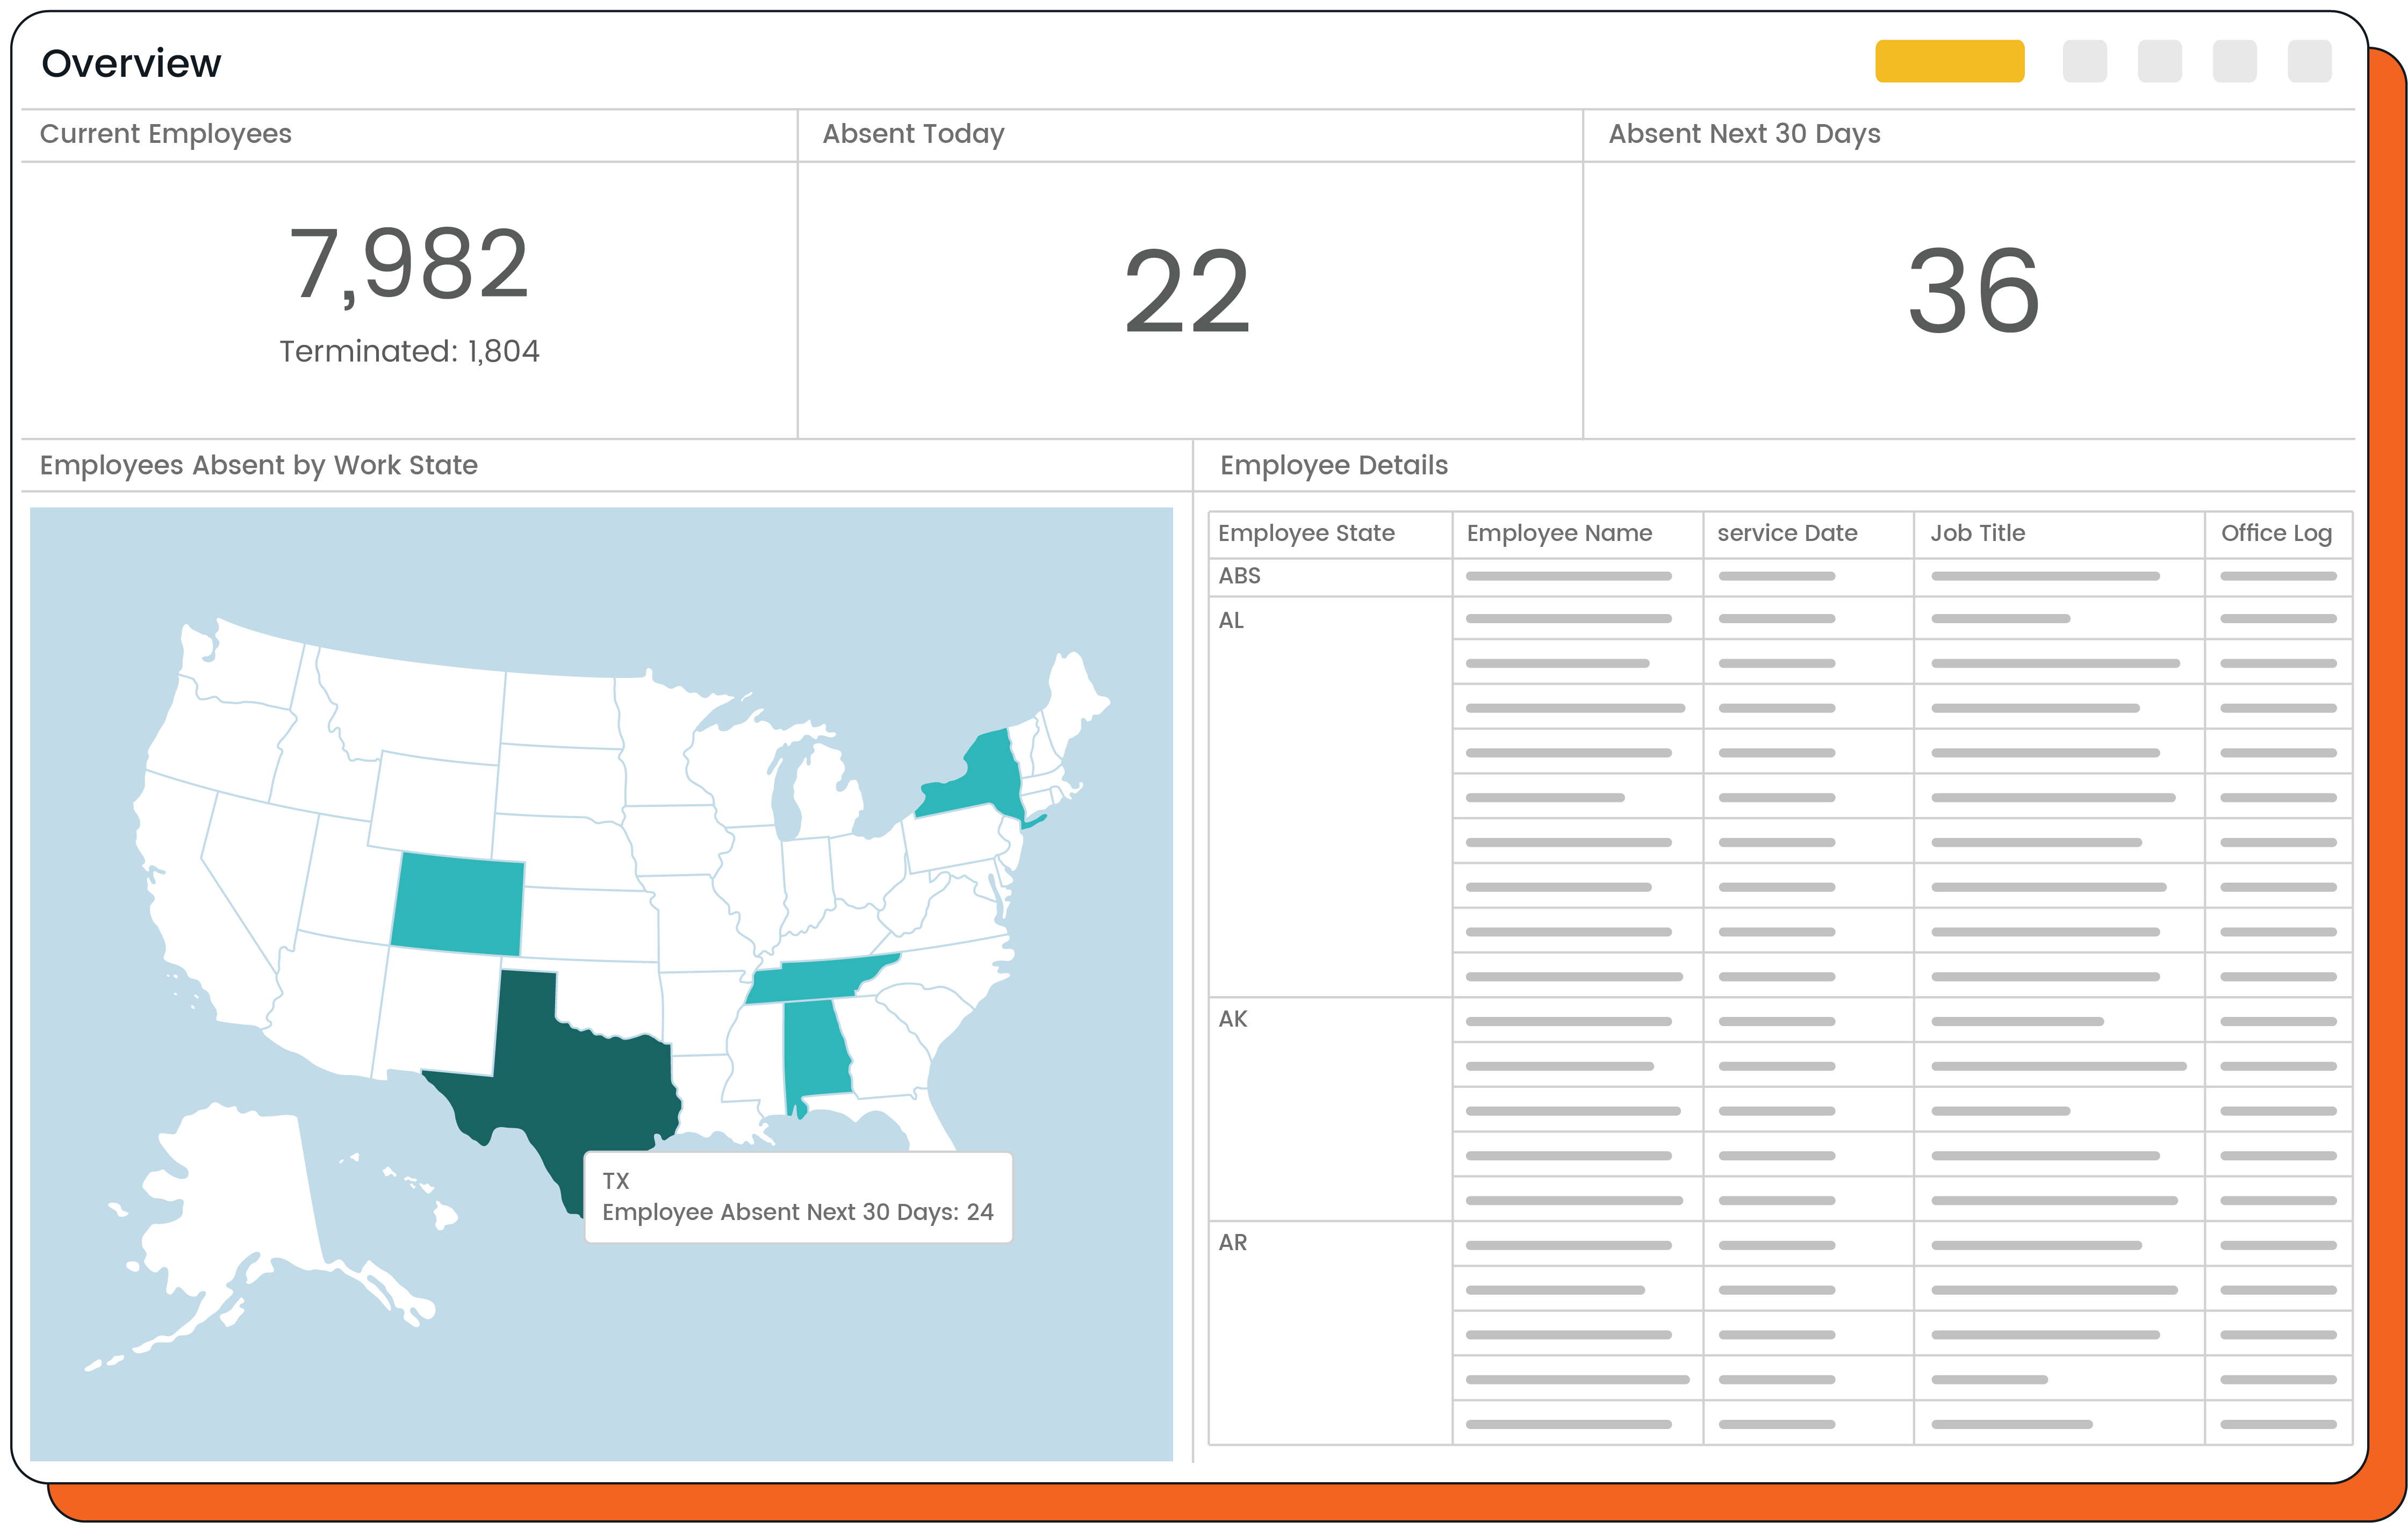This screenshot has width=2408, height=1530.
Task: Click the third gray header icon
Action: (2234, 62)
